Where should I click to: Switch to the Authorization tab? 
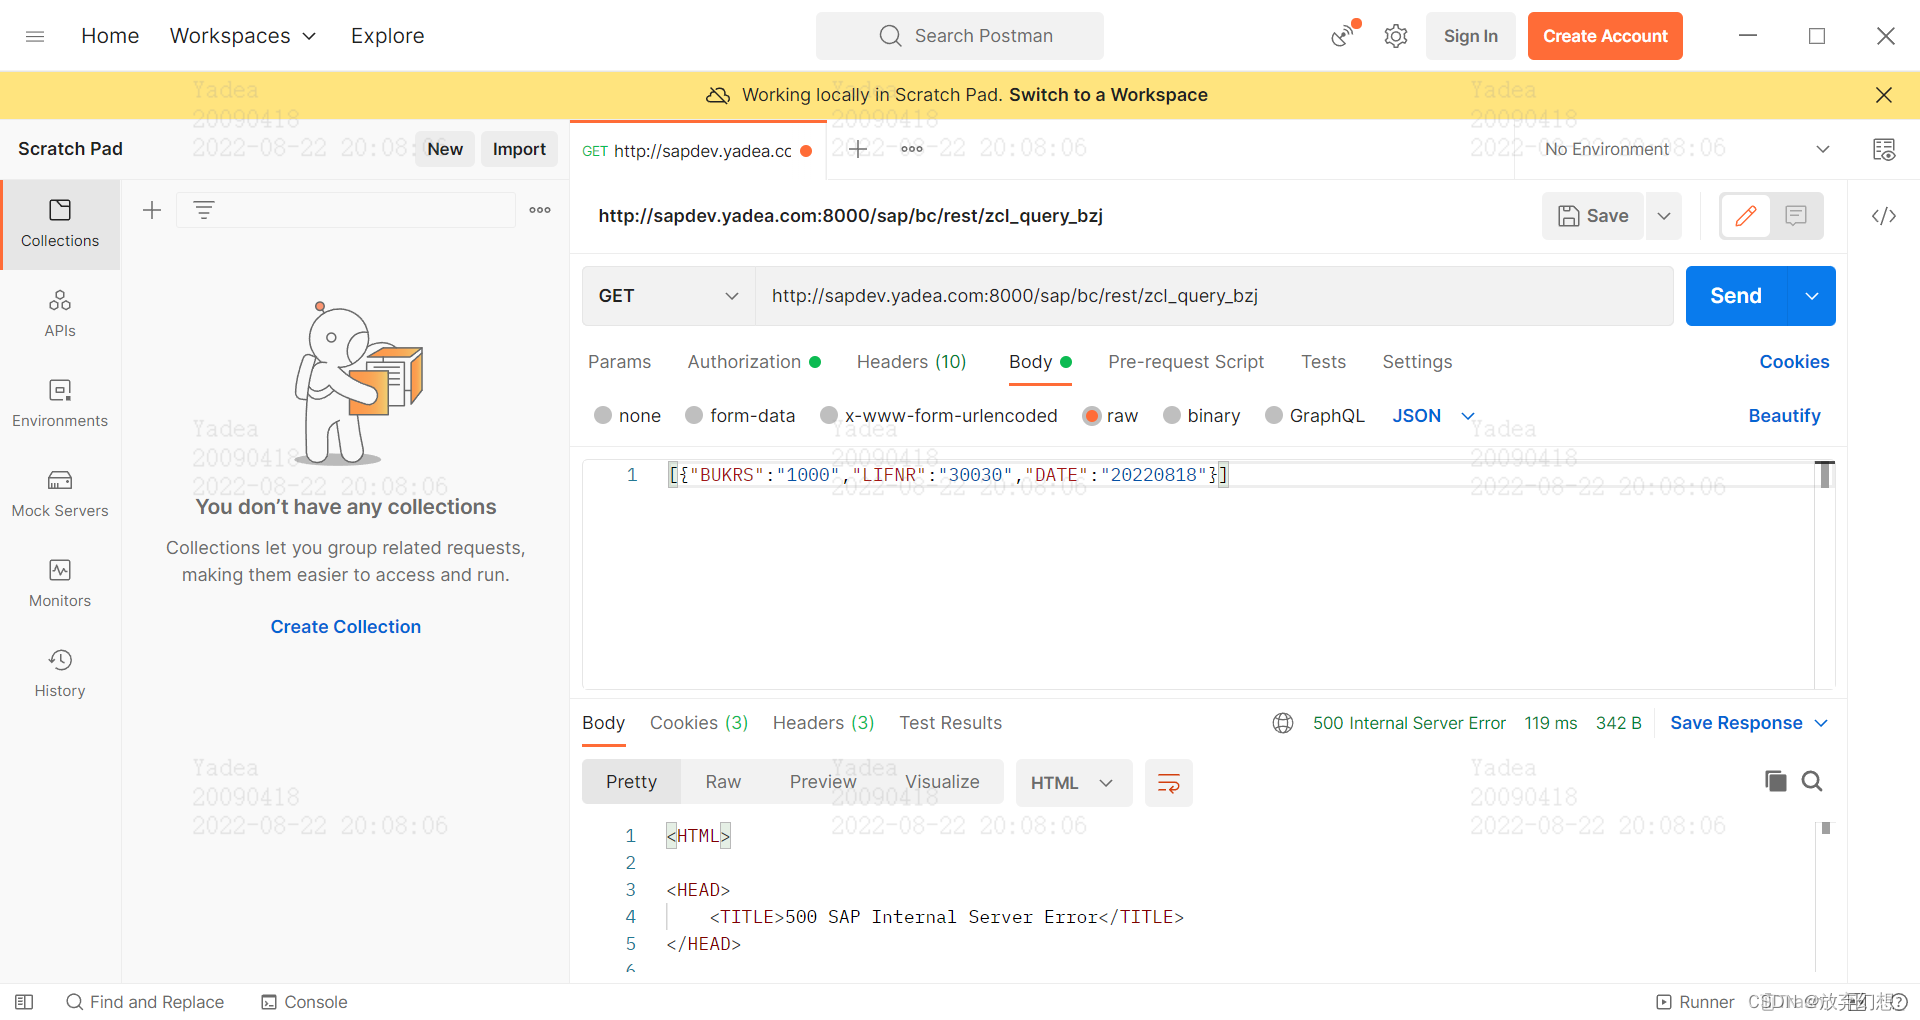click(754, 362)
